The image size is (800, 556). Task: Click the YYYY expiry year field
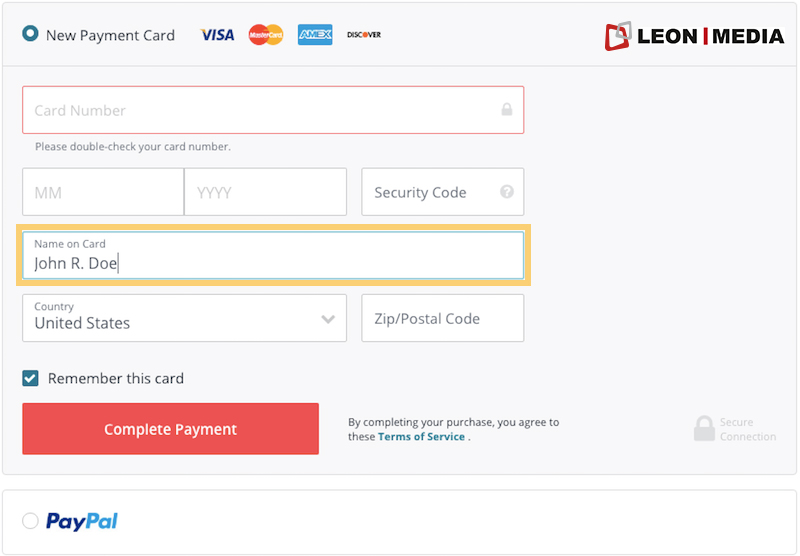265,192
